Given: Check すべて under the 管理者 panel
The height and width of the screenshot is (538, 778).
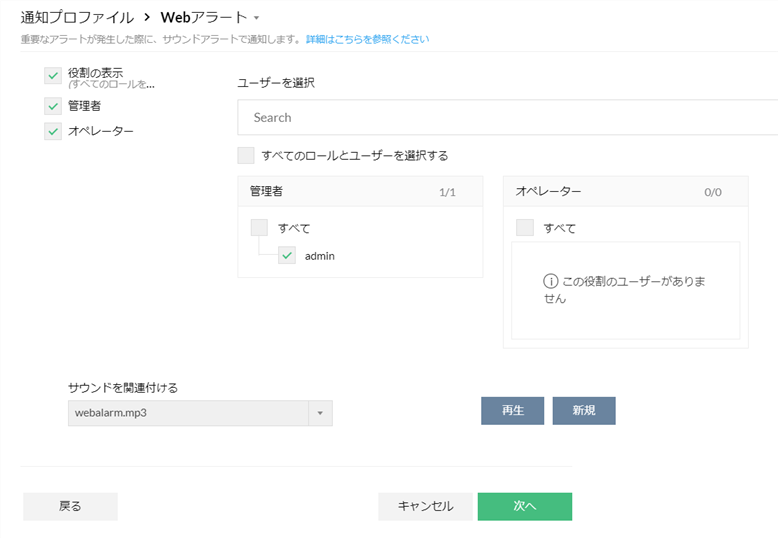Looking at the screenshot, I should (x=259, y=228).
